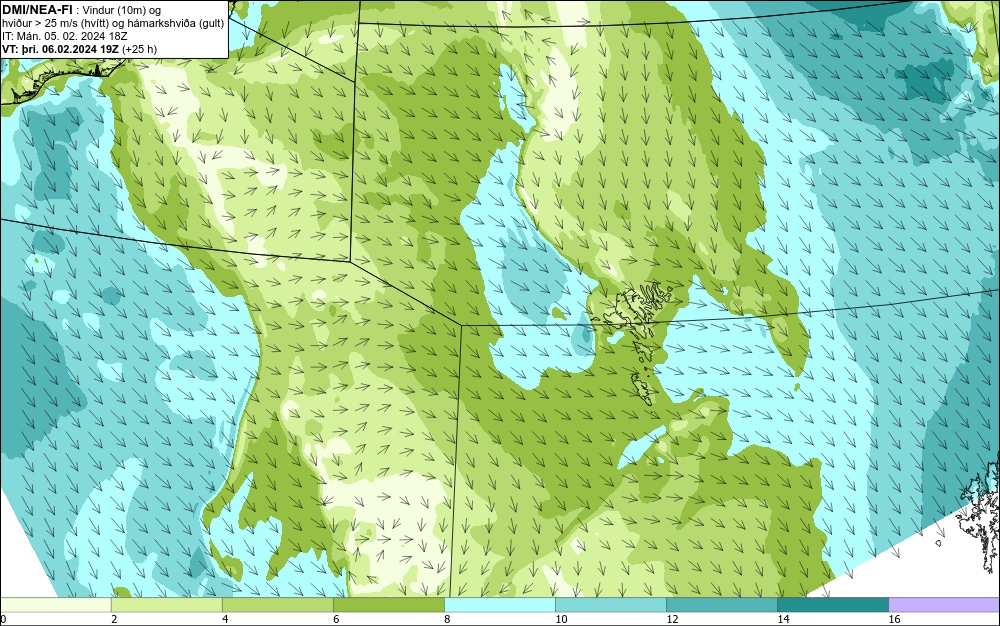The height and width of the screenshot is (626, 1000).
Task: Click the 4-6 m/s green legend band
Action: coord(277,604)
